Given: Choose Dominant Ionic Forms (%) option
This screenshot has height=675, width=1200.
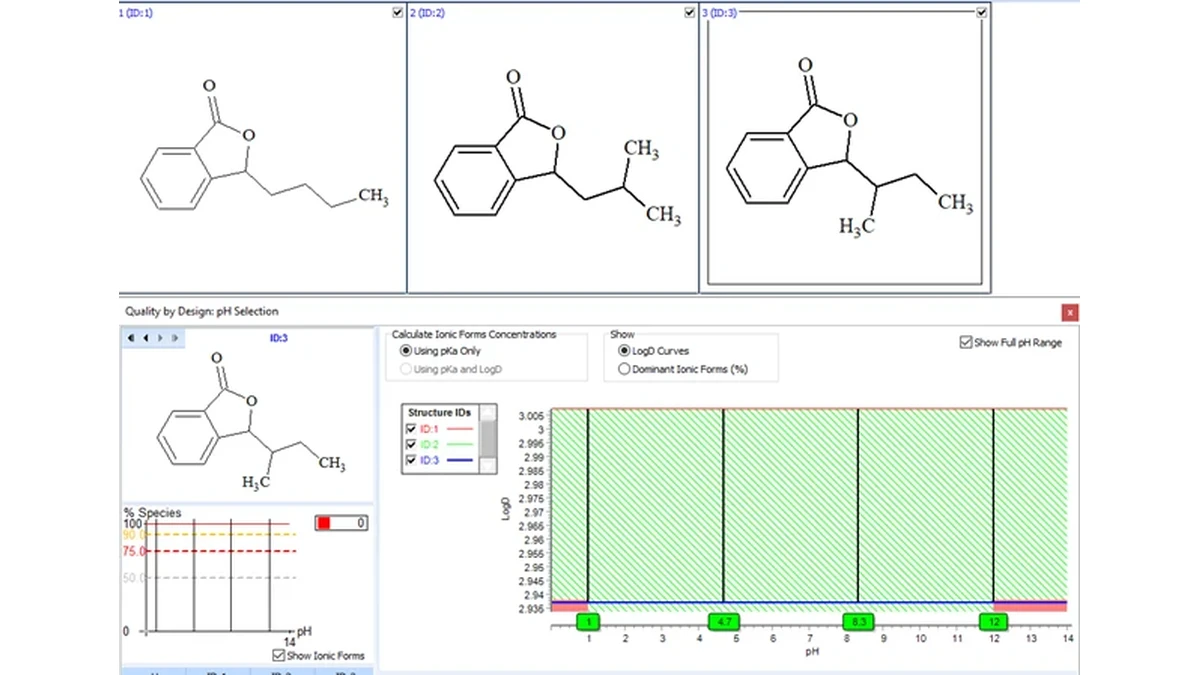Looking at the screenshot, I should (x=625, y=369).
